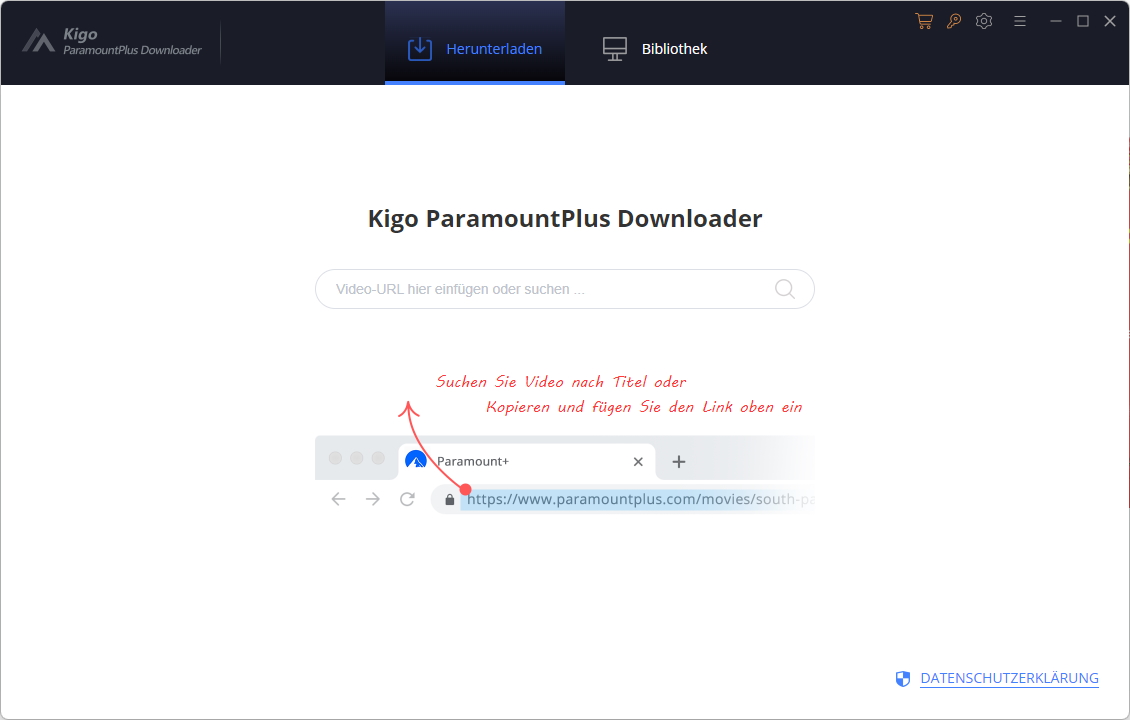1130x720 pixels.
Task: Close the Kigo window
Action: pyautogui.click(x=1110, y=21)
